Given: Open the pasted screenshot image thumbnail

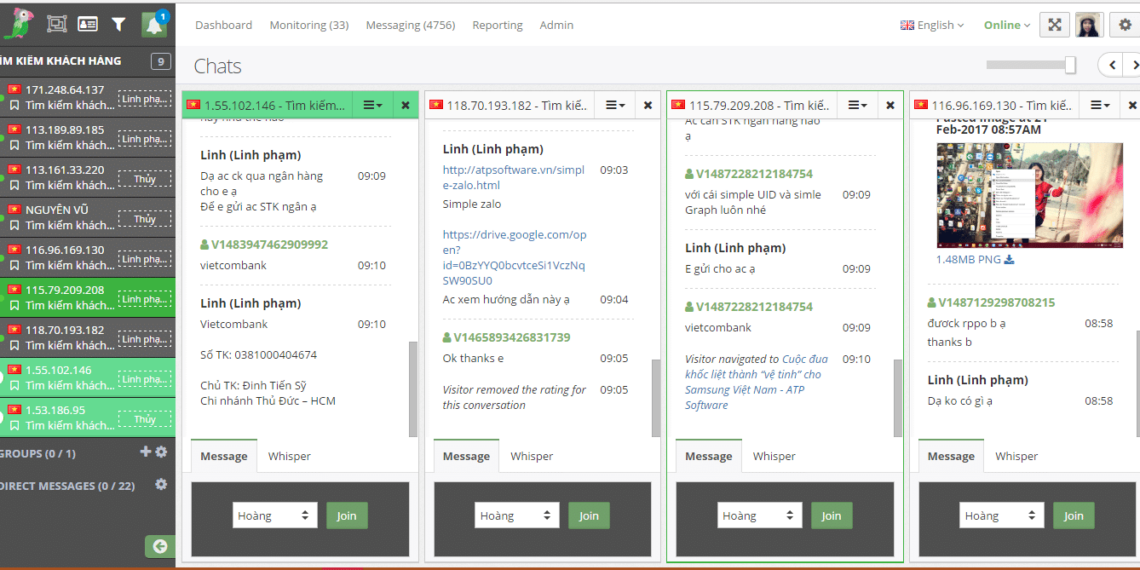Looking at the screenshot, I should pos(1029,195).
